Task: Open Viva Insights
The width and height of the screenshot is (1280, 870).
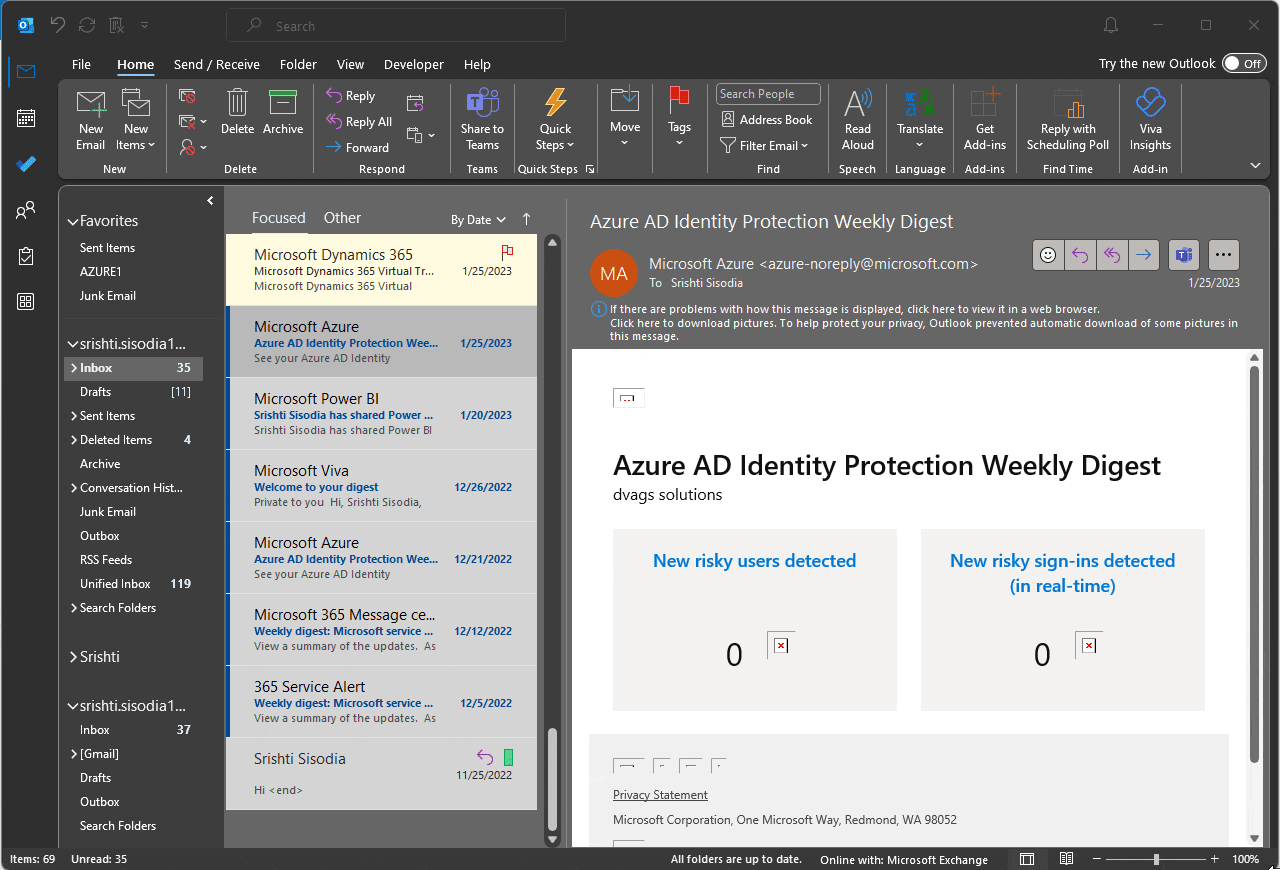Action: coord(1150,119)
